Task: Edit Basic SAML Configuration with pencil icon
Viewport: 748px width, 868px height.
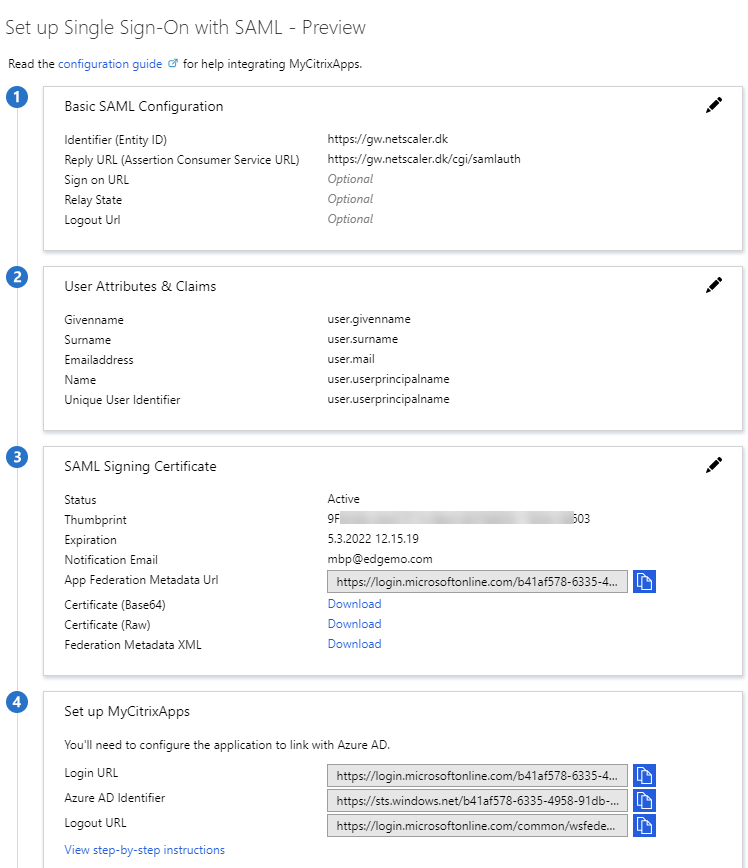Action: [714, 105]
